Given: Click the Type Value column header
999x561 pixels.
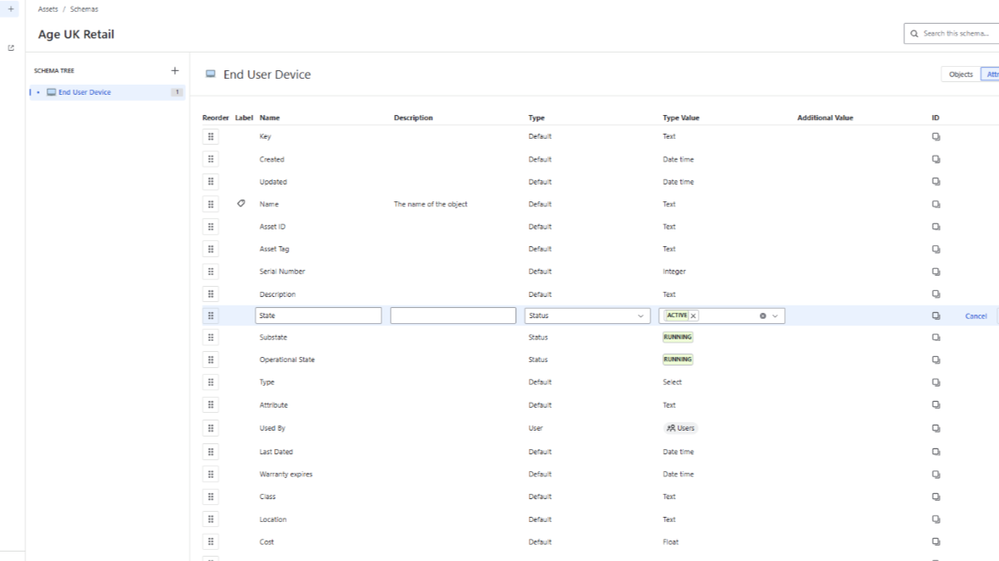Looking at the screenshot, I should (x=681, y=118).
